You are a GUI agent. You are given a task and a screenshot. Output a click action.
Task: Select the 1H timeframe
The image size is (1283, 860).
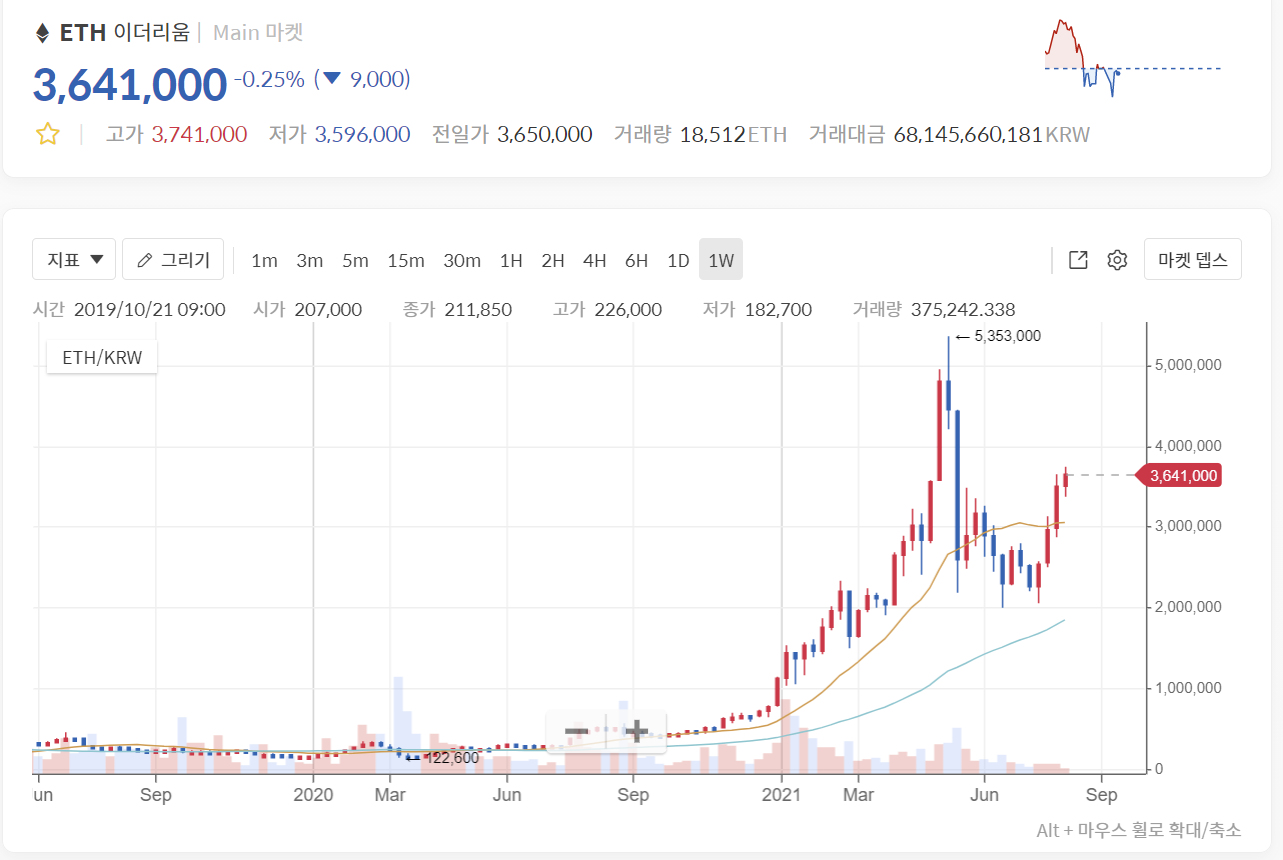pos(511,261)
